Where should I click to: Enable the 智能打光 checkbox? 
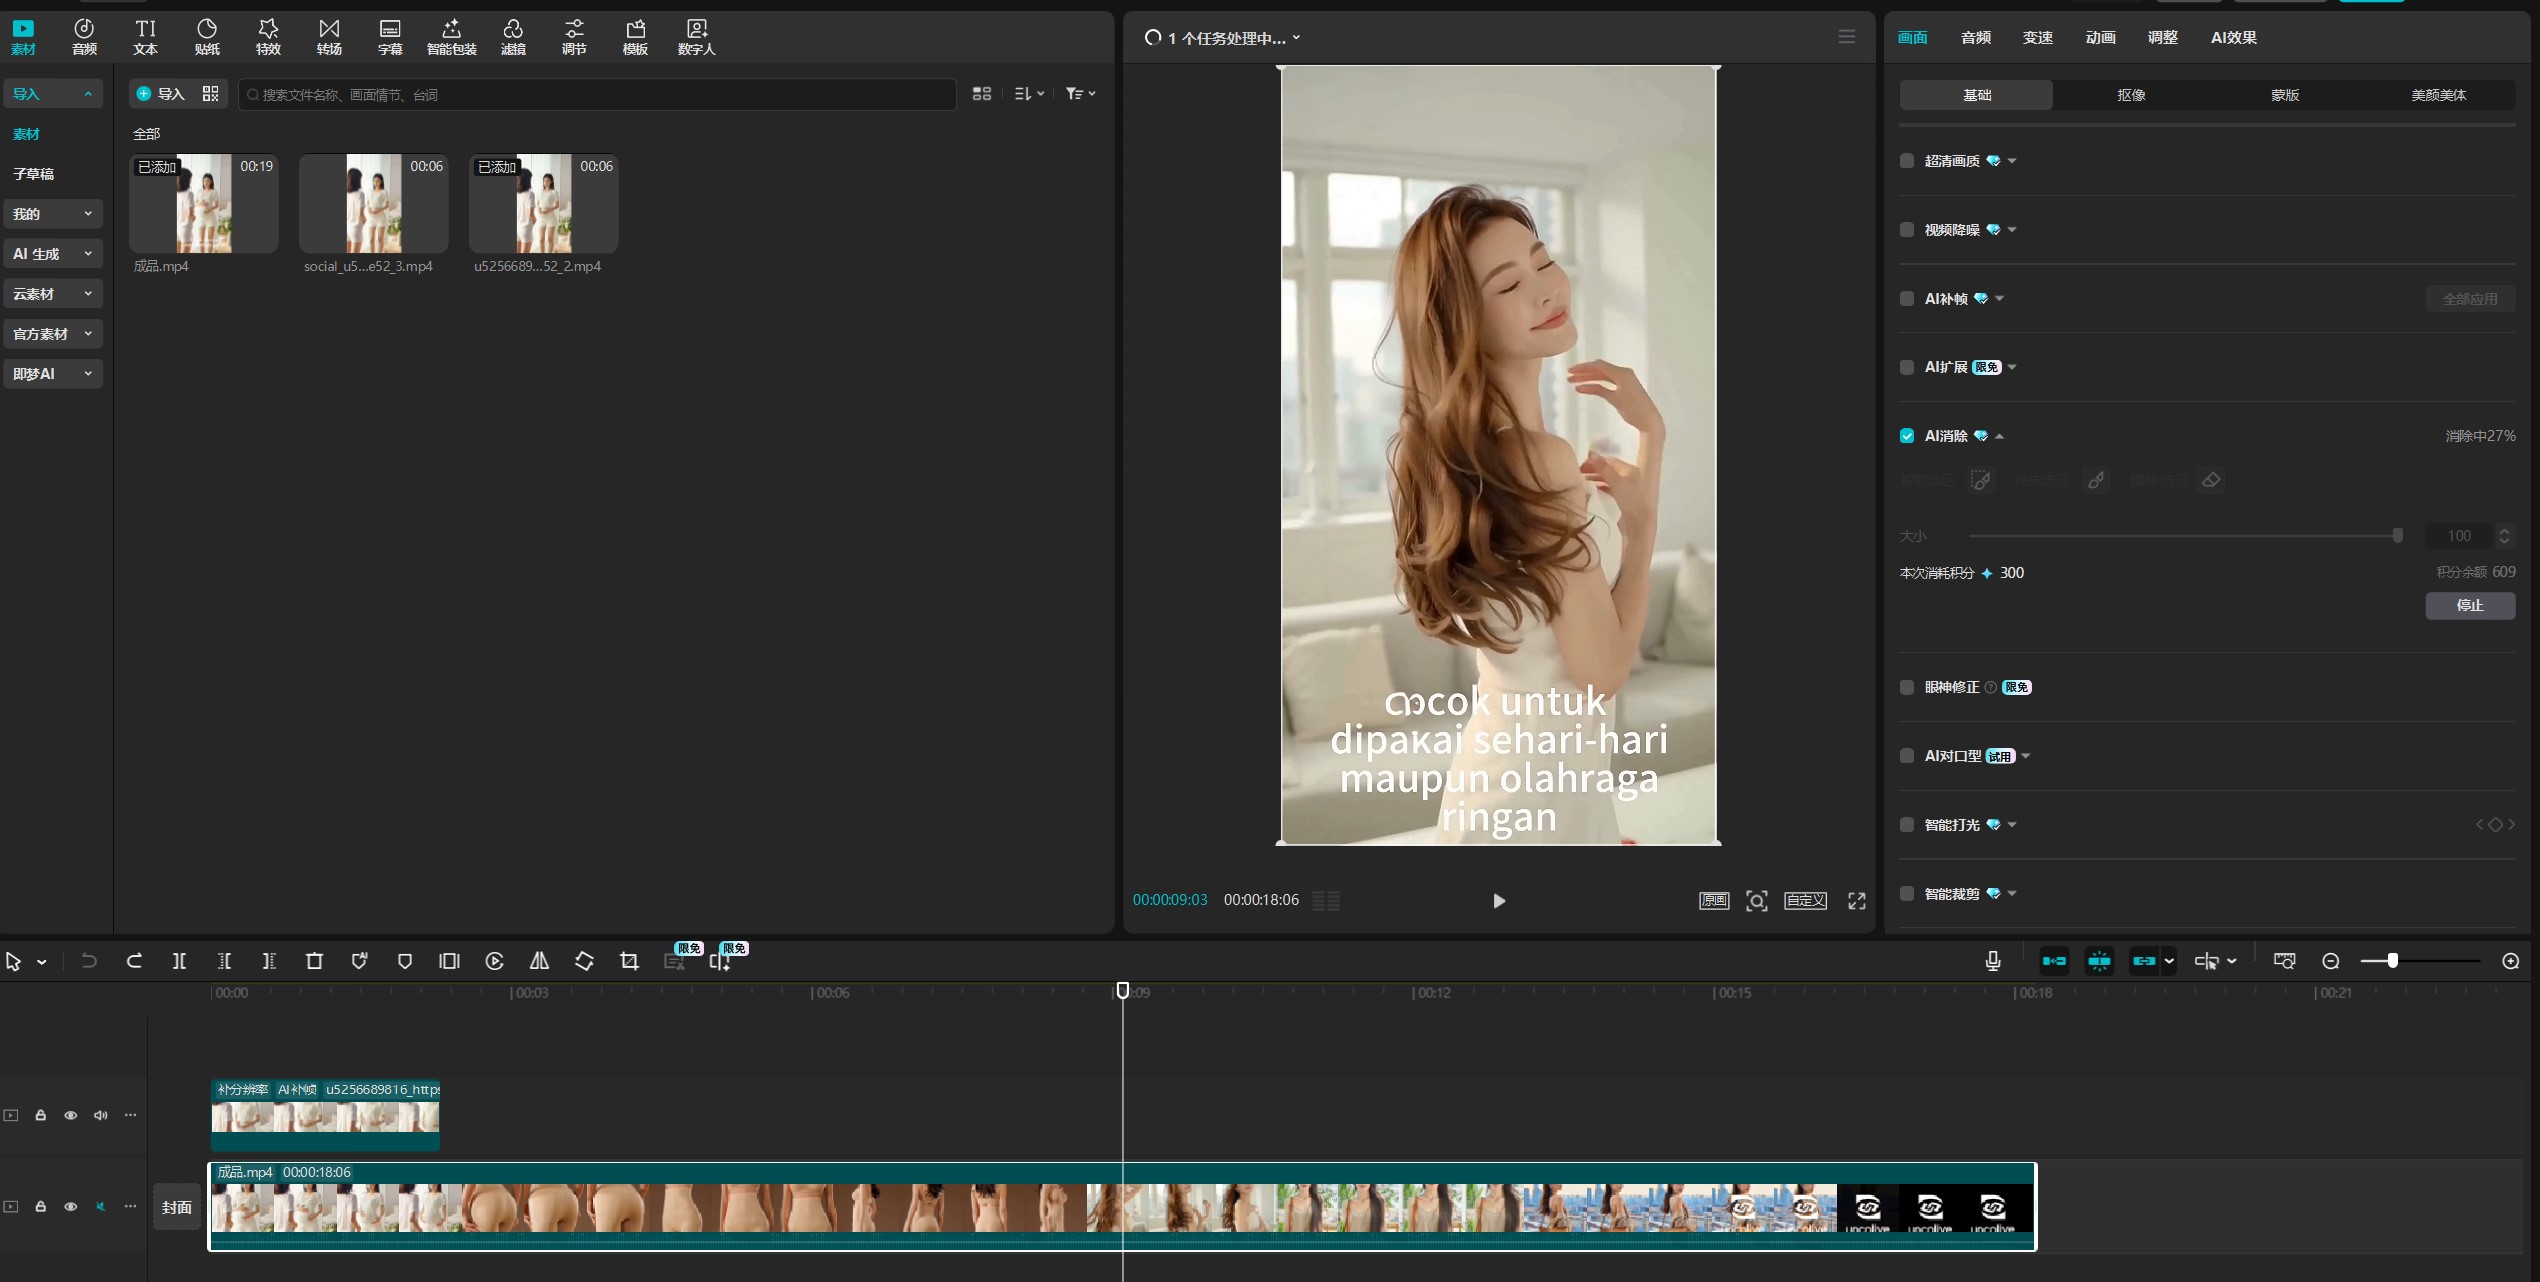pyautogui.click(x=1907, y=825)
